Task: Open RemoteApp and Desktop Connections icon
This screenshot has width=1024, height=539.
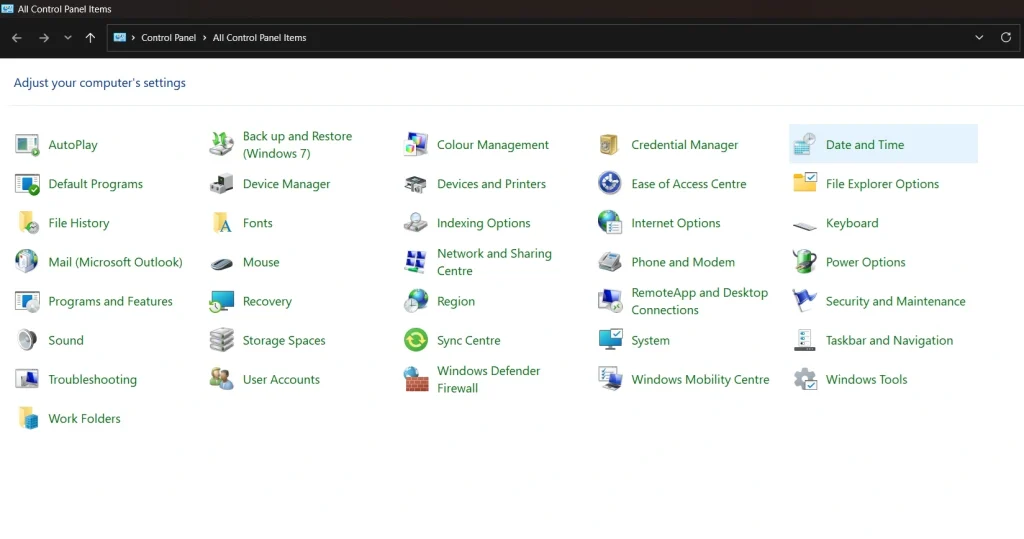Action: pos(610,301)
